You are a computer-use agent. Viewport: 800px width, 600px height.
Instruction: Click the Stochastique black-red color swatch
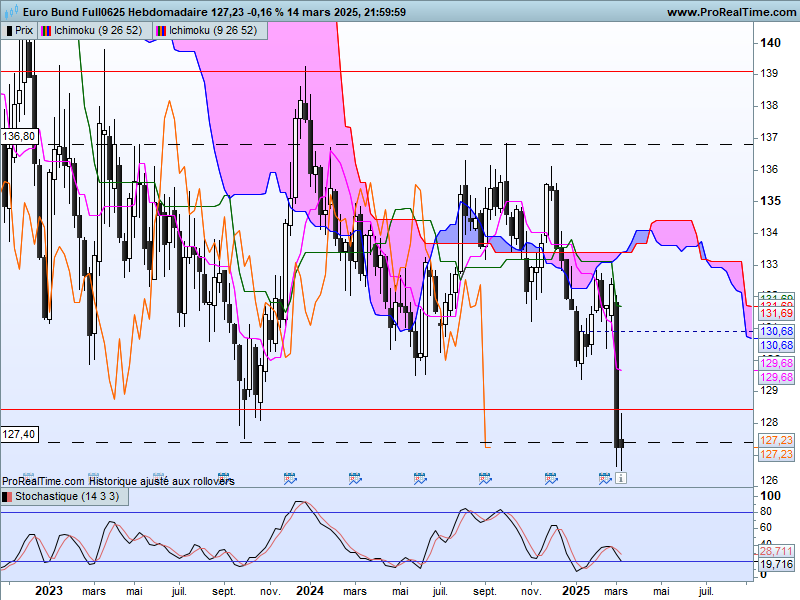7,497
